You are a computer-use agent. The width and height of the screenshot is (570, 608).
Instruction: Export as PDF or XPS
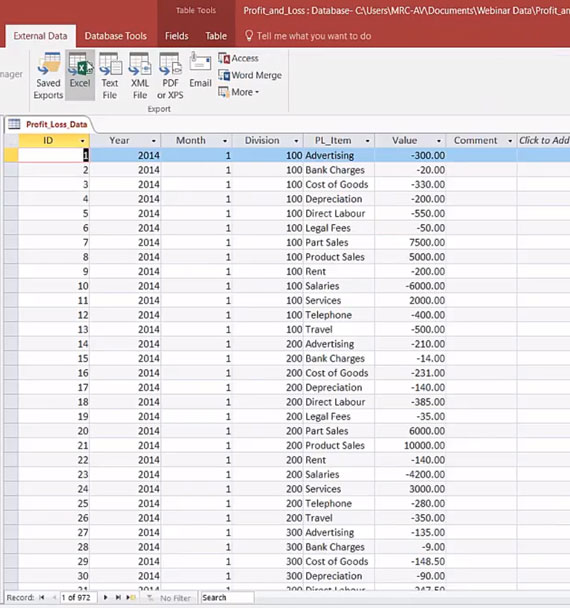click(x=170, y=76)
